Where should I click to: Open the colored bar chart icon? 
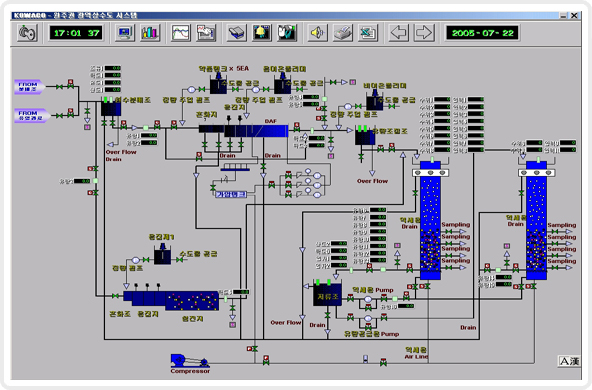coord(150,32)
